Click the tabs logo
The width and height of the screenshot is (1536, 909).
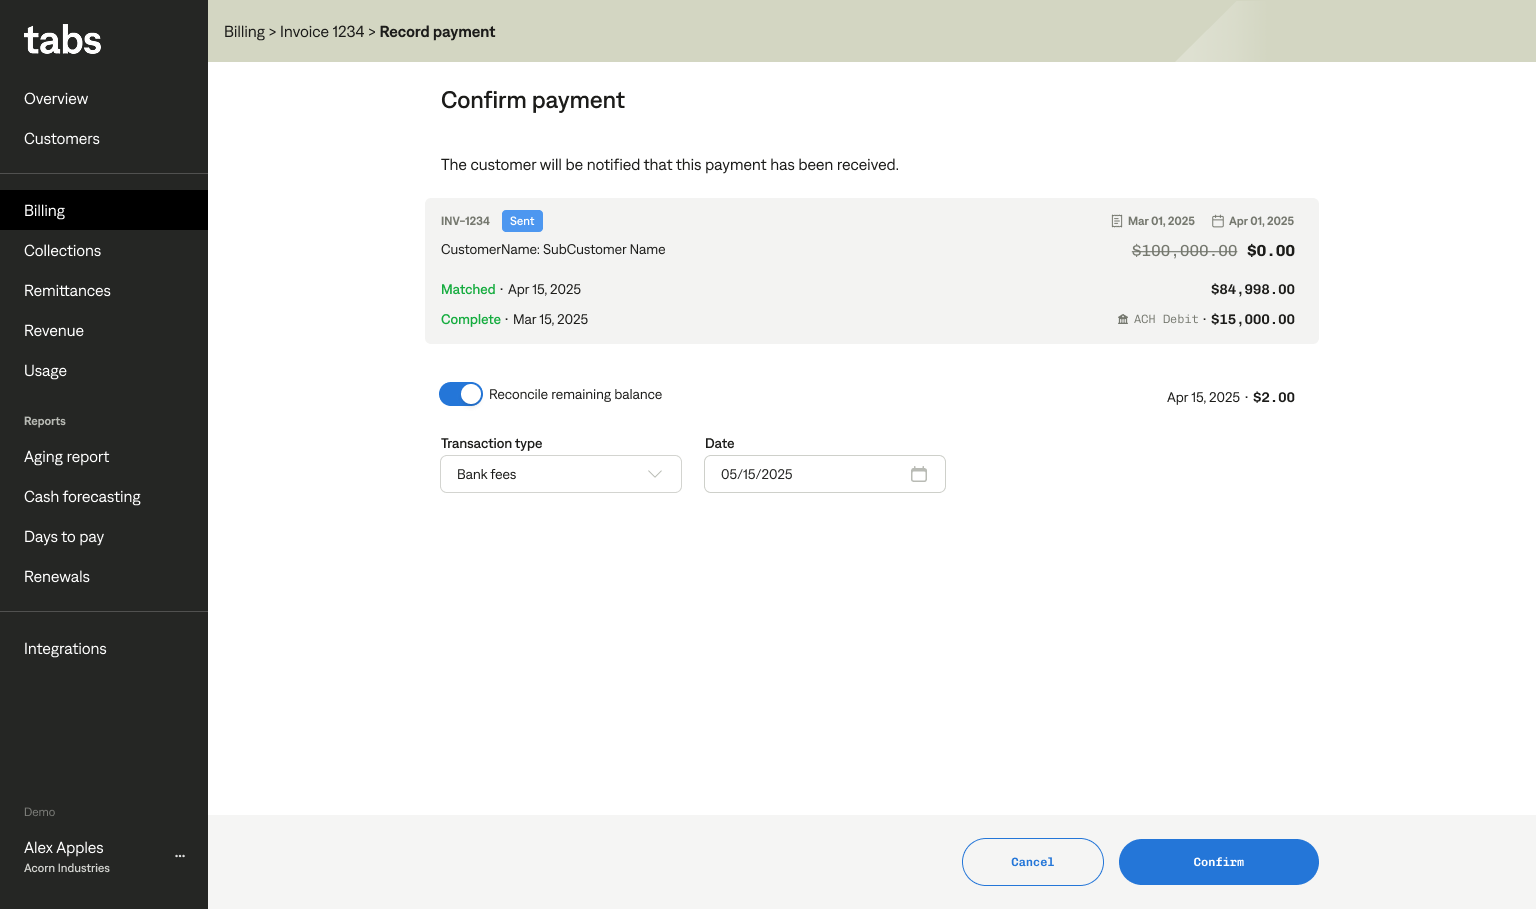pos(63,41)
